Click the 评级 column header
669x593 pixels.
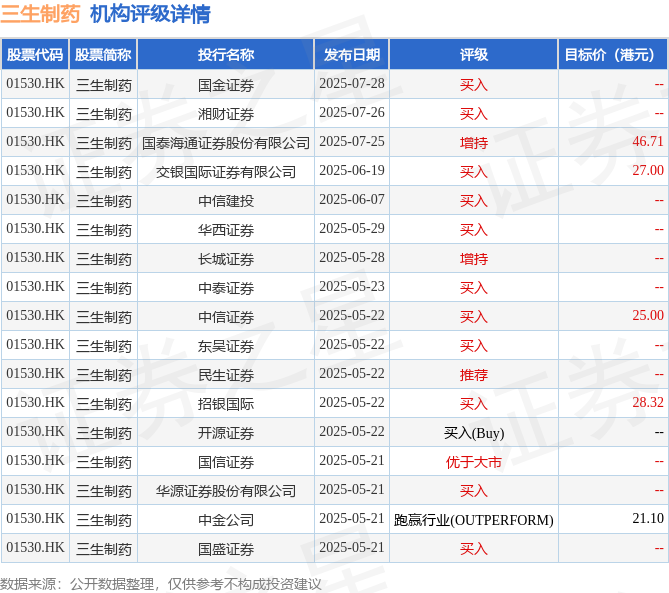tap(474, 54)
